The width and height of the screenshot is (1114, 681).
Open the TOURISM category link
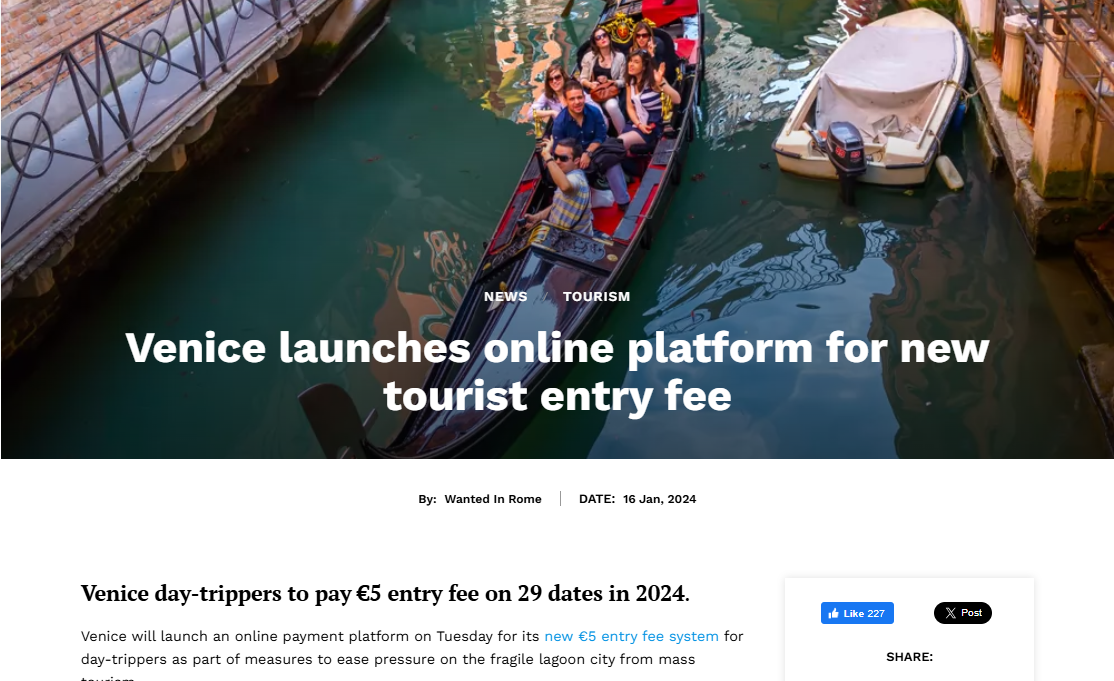596,297
